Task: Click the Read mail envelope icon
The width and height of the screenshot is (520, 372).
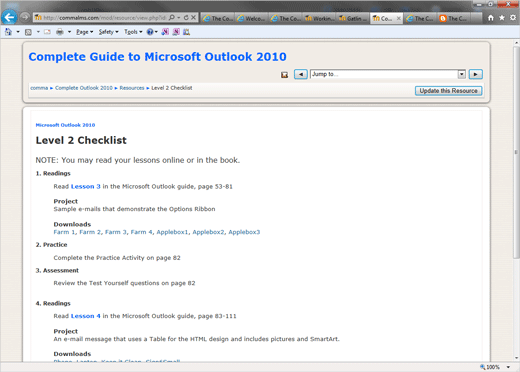Action: [x=47, y=32]
